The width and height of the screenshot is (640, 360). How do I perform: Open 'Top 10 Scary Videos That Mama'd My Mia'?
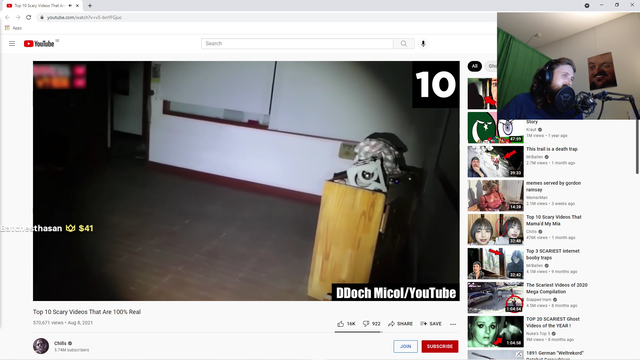click(x=553, y=220)
